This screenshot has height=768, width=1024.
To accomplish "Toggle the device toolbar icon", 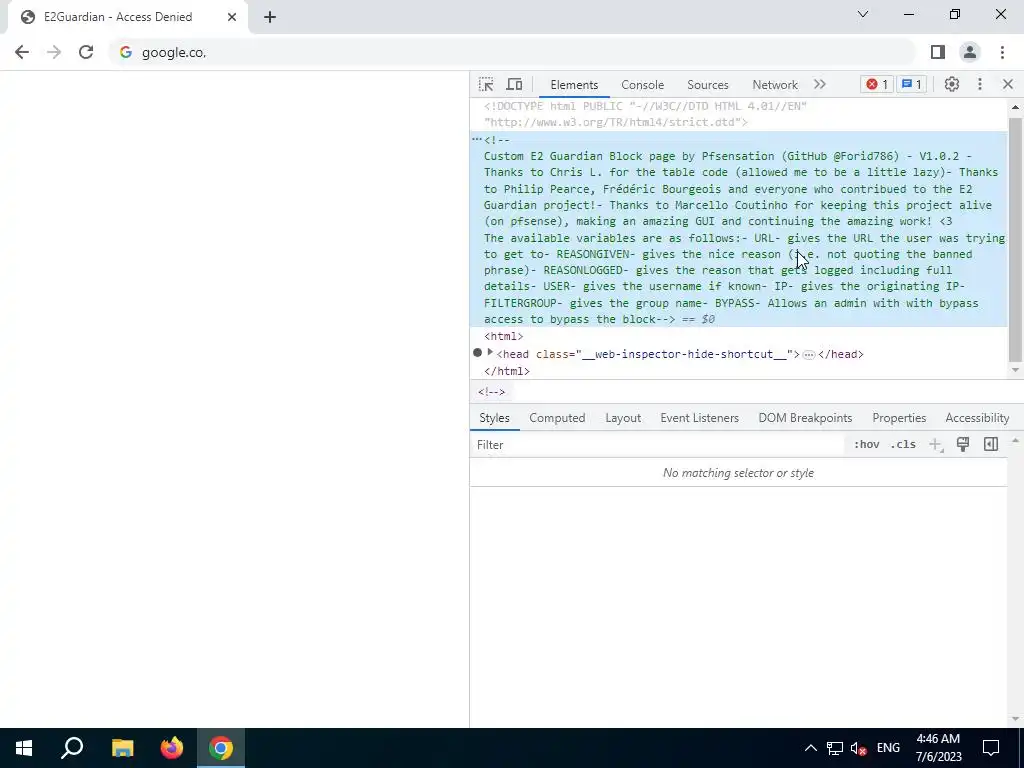I will [515, 84].
